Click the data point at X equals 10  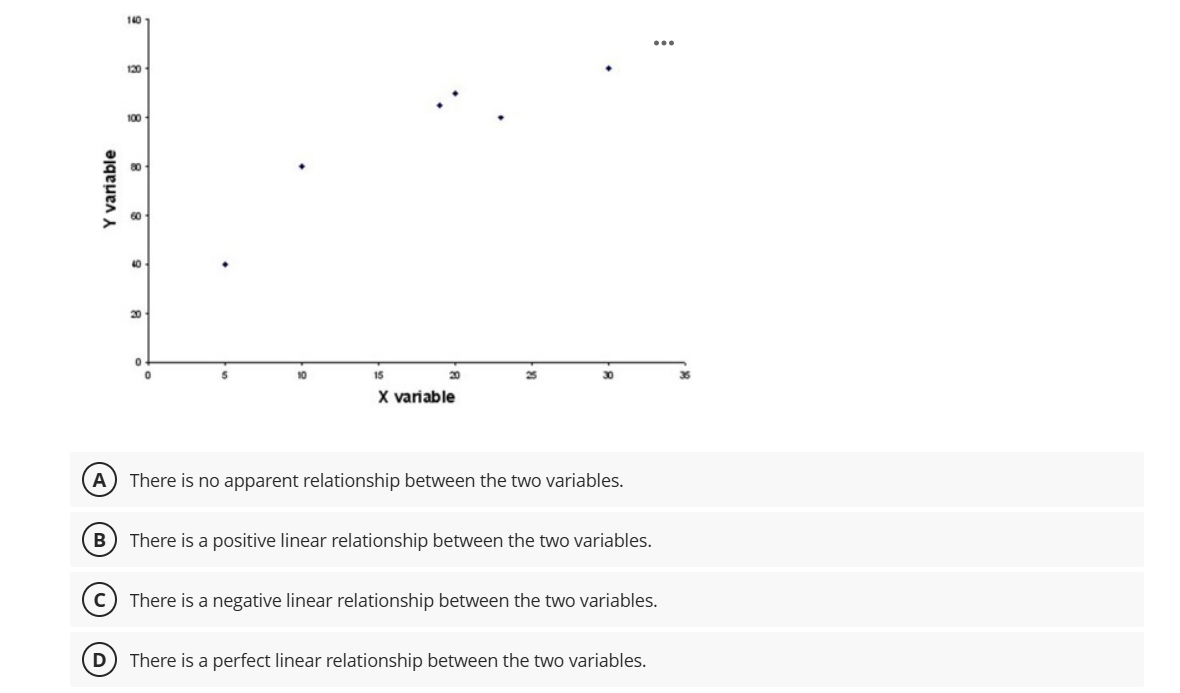click(x=301, y=165)
